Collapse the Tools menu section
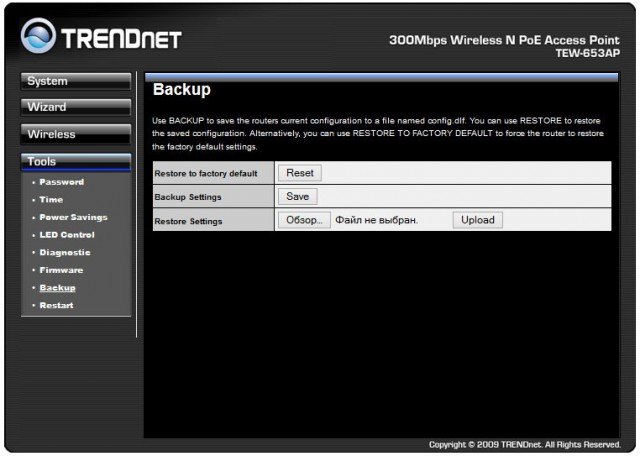Viewport: 640px width, 456px height. 76,161
